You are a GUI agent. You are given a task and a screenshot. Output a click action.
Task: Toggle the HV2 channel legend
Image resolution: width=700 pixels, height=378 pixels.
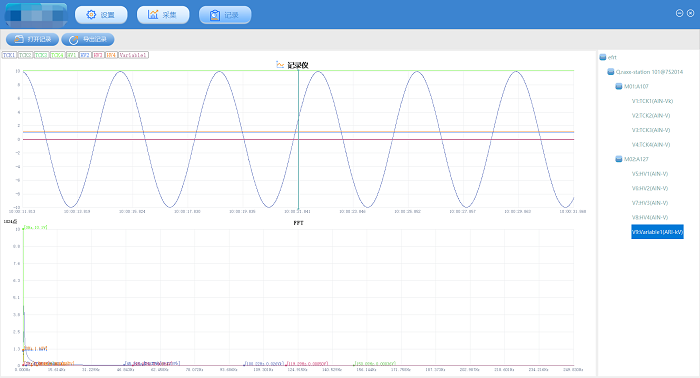click(x=85, y=55)
